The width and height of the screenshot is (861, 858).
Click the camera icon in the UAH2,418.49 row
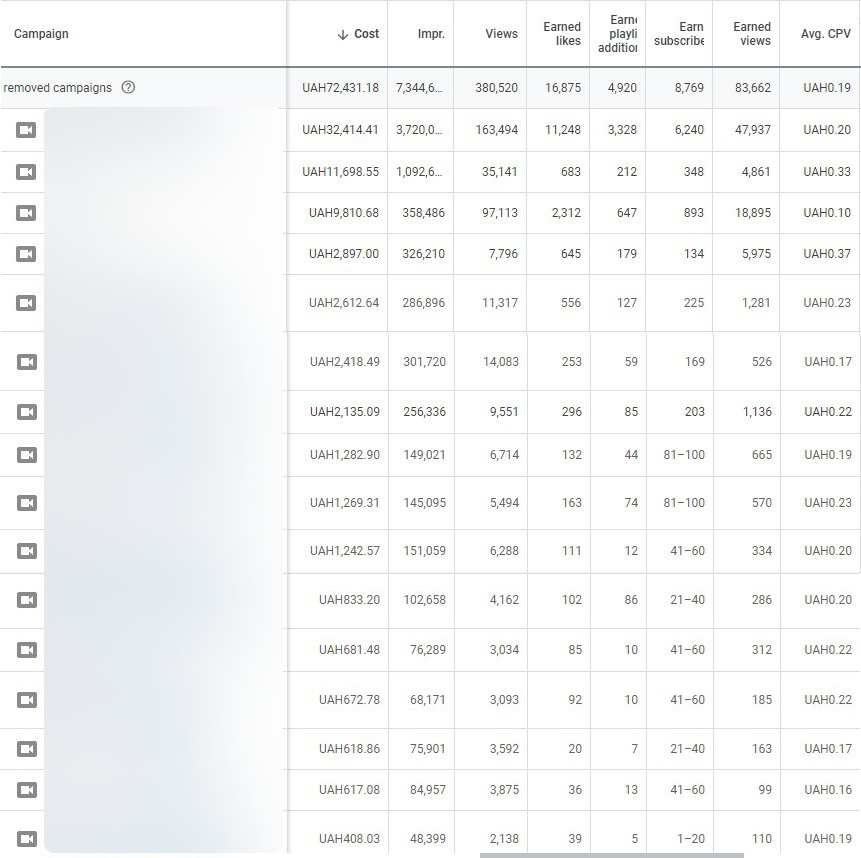click(x=27, y=362)
